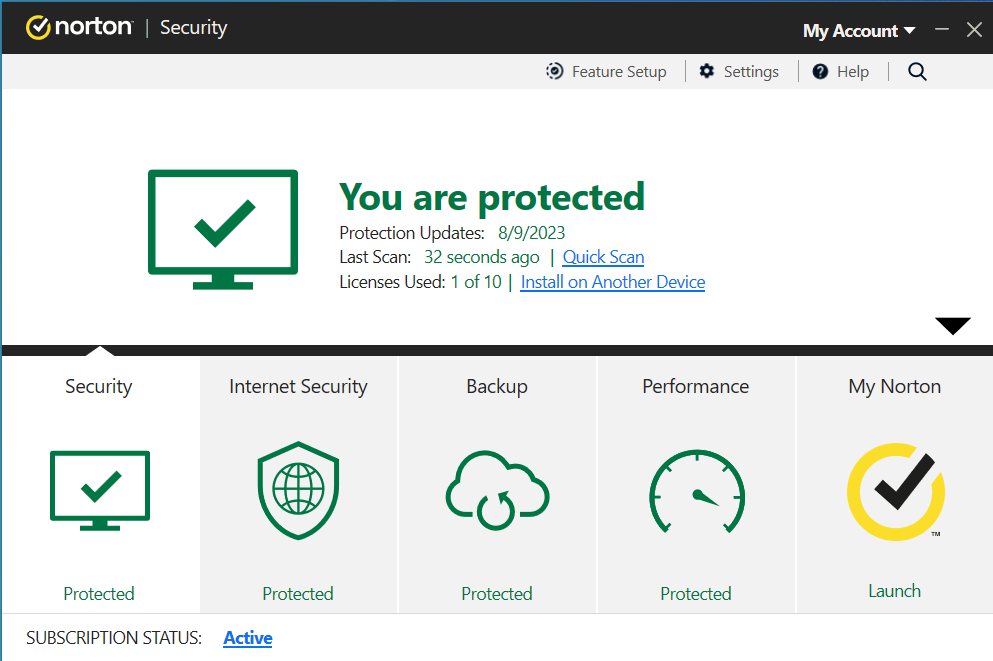Switch to the Performance tab

click(695, 386)
